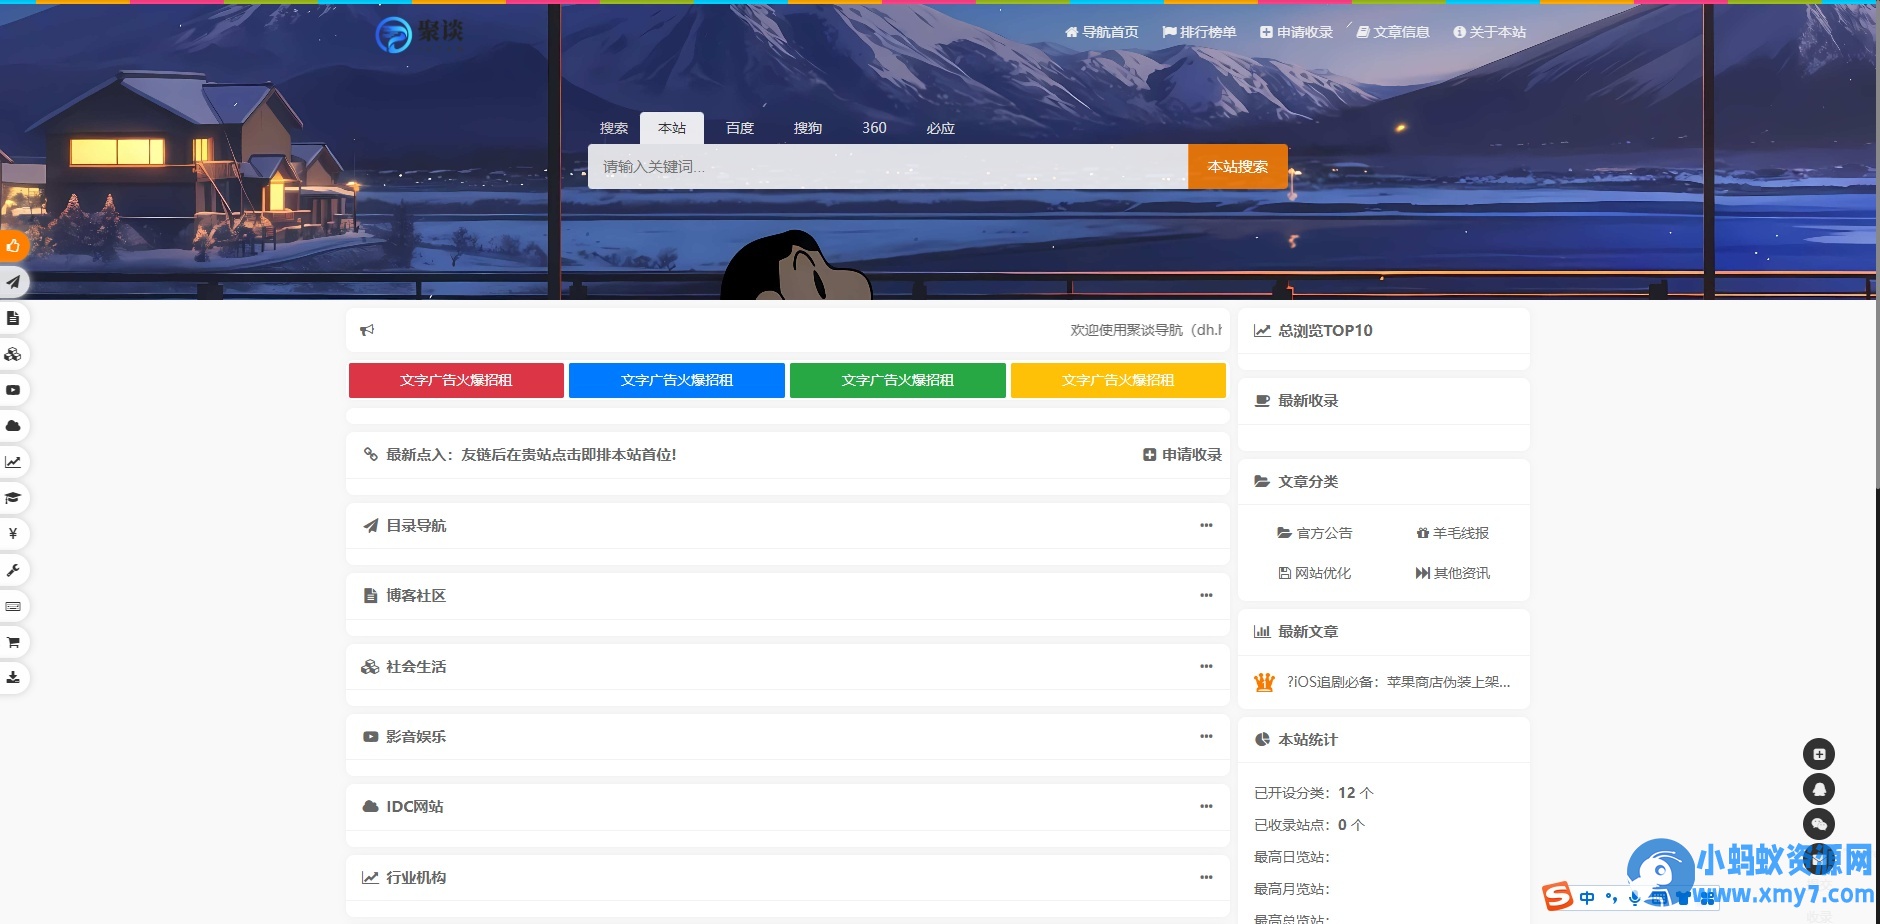Select the paper plane 目录导航 sidebar icon

(x=13, y=282)
